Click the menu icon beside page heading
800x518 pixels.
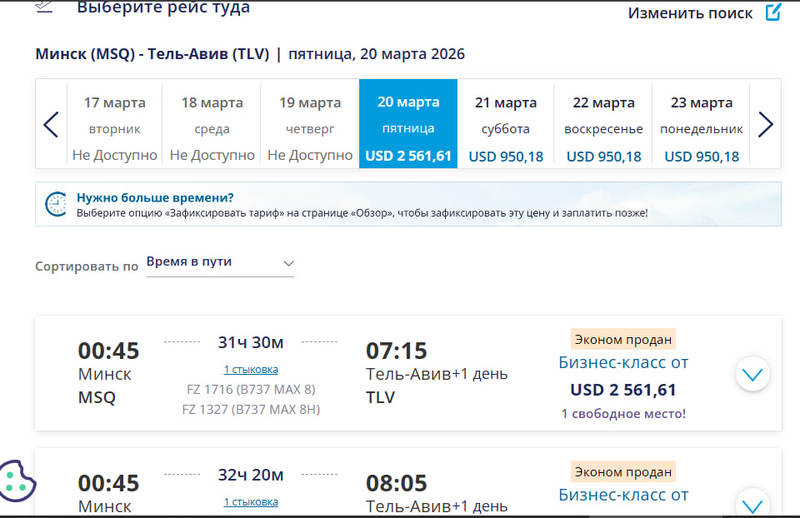(x=44, y=6)
